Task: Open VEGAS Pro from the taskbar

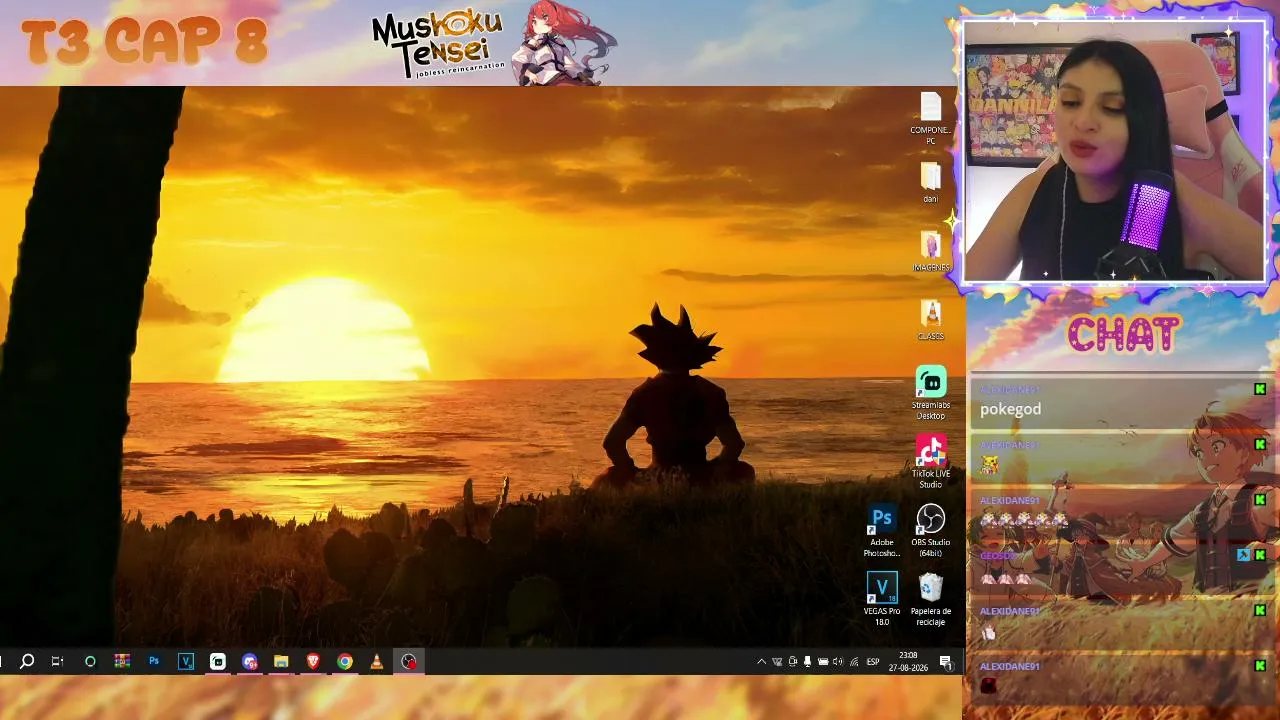Action: click(x=186, y=661)
